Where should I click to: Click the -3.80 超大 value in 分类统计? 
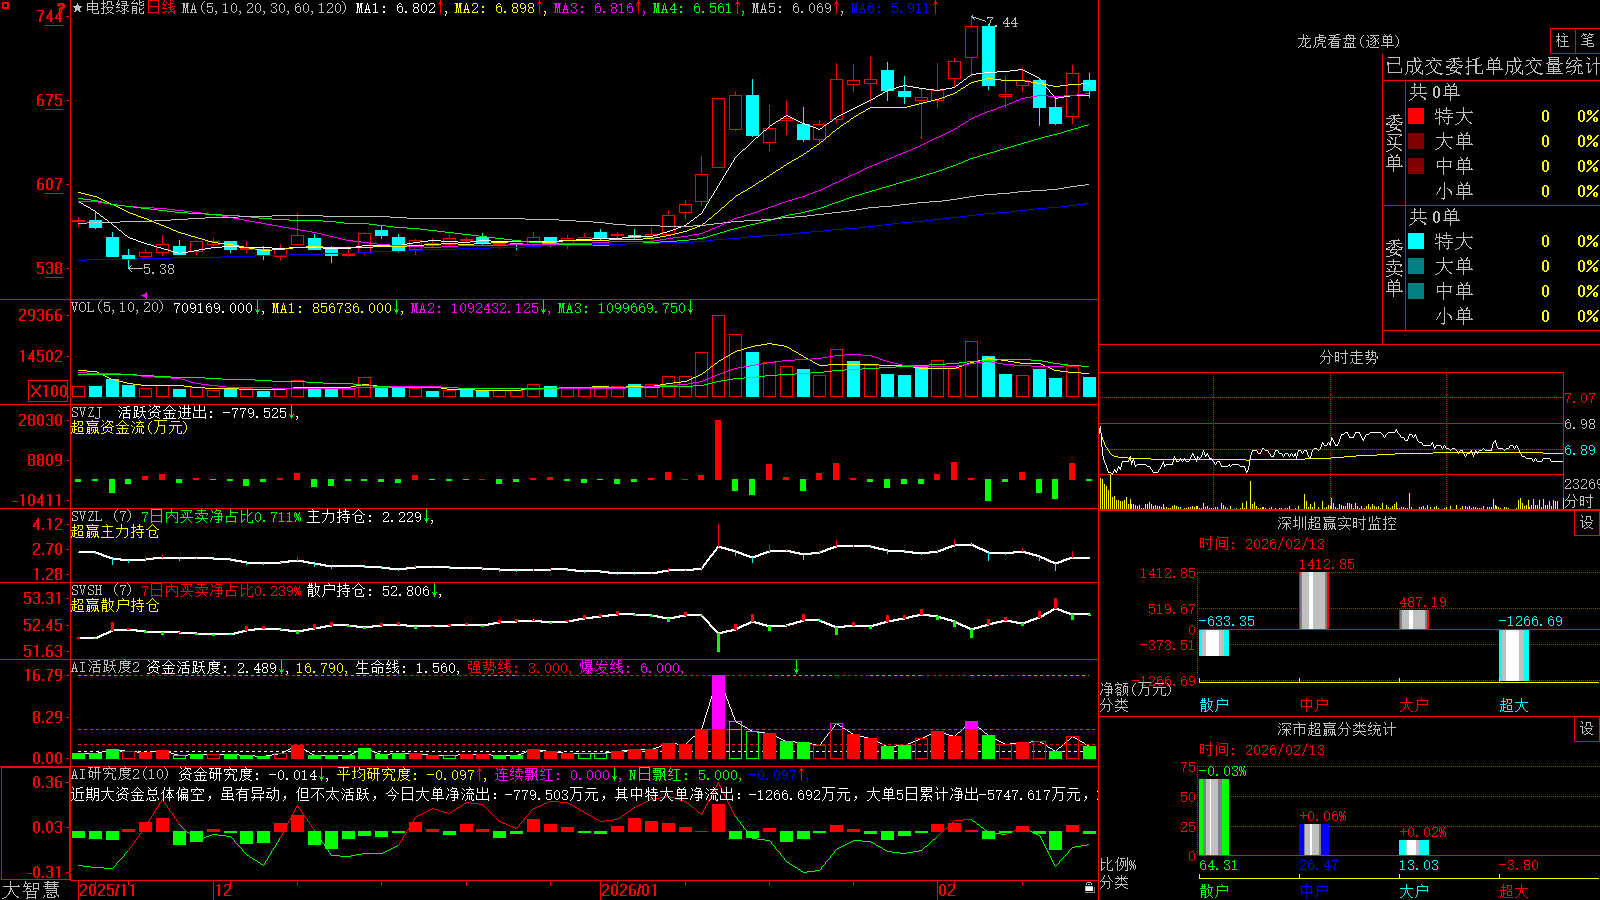[1519, 865]
